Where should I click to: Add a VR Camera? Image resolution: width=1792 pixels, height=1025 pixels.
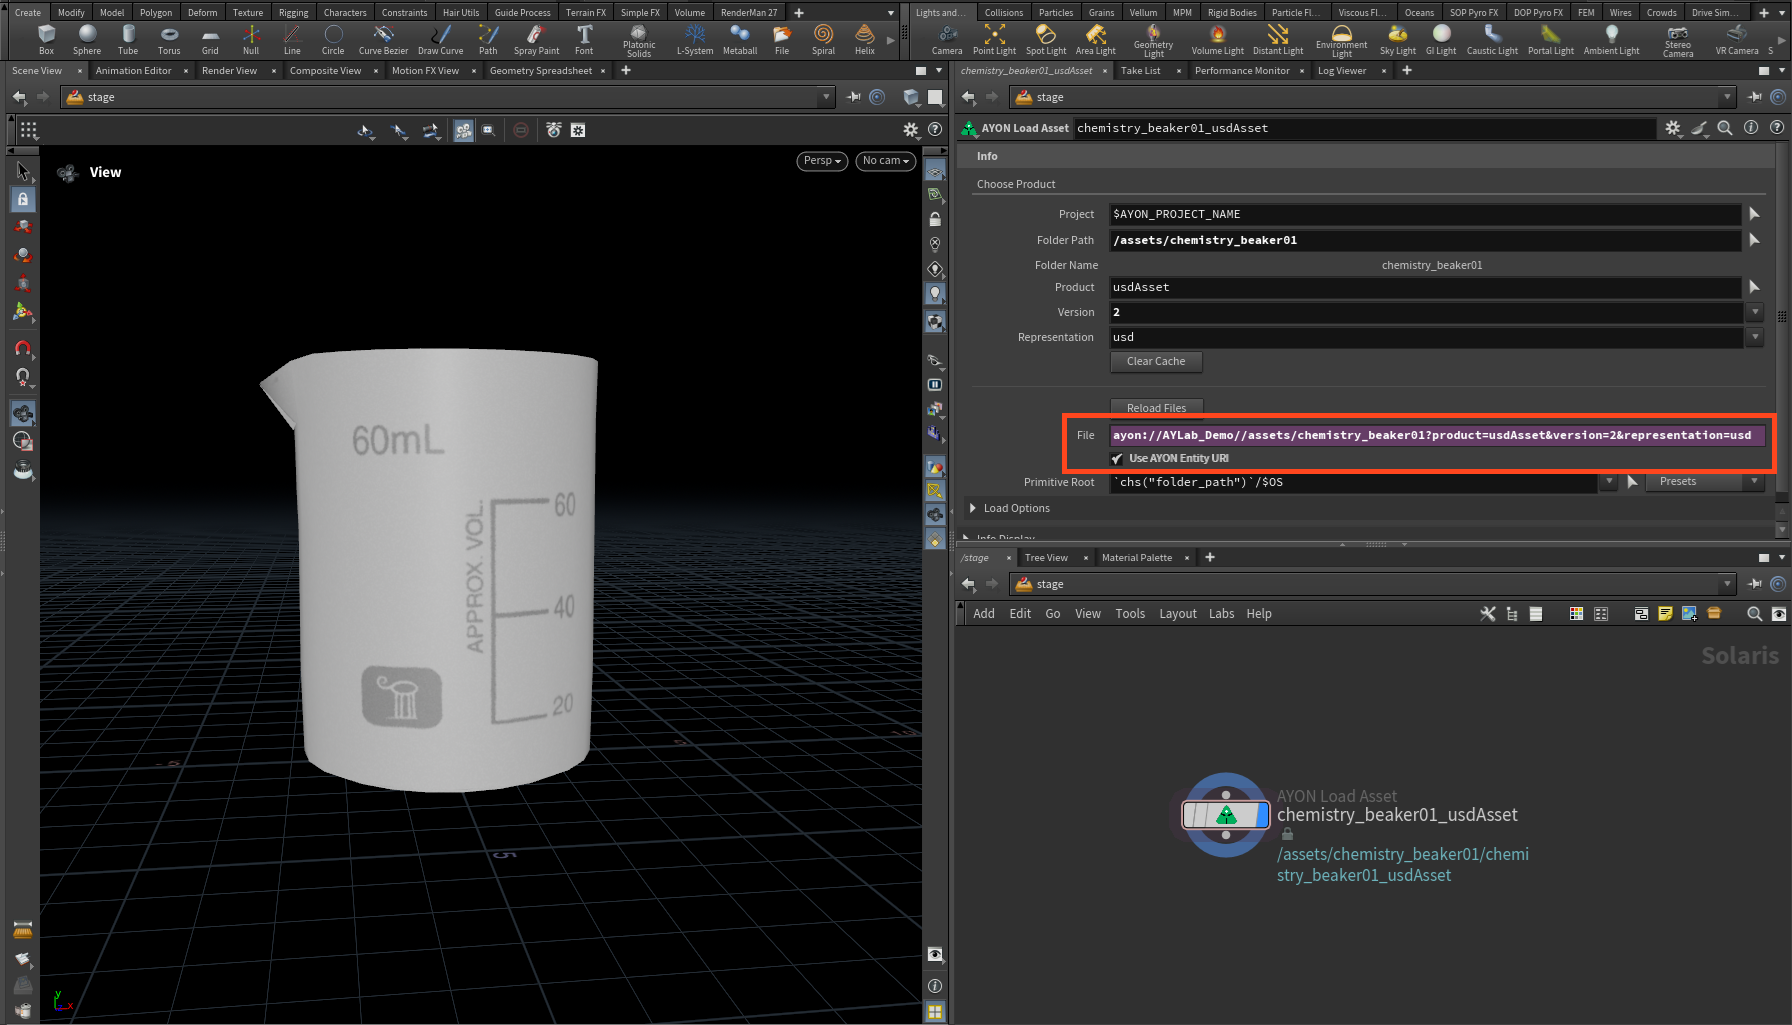pyautogui.click(x=1737, y=40)
